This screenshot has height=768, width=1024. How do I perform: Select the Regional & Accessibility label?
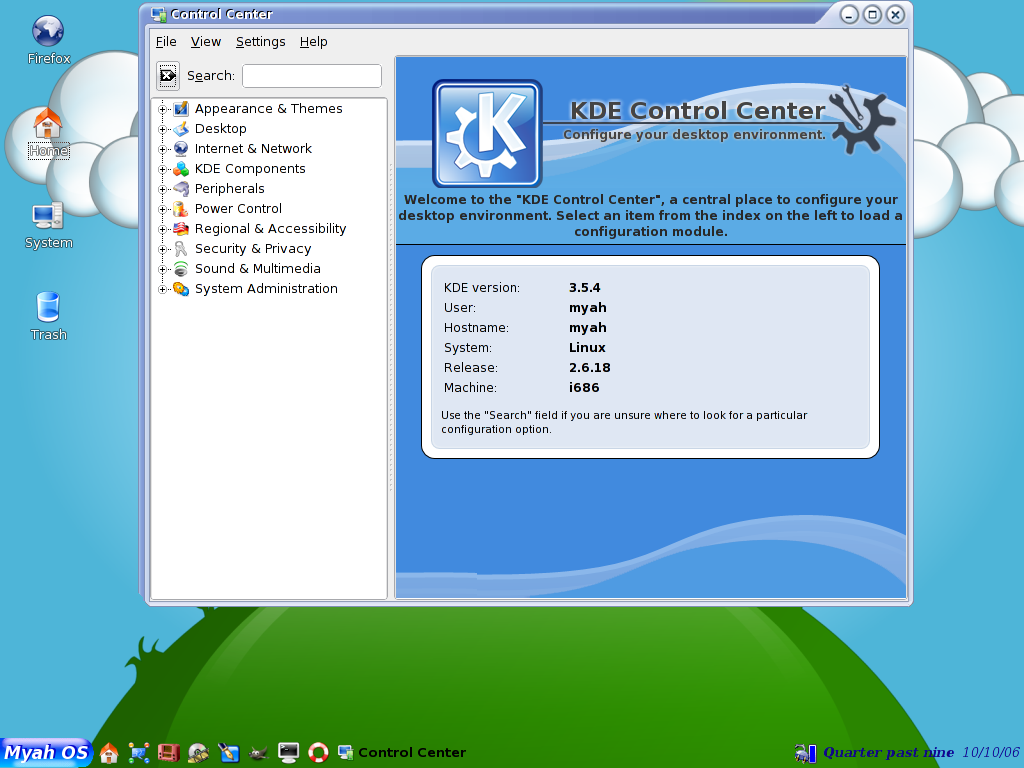click(x=270, y=229)
